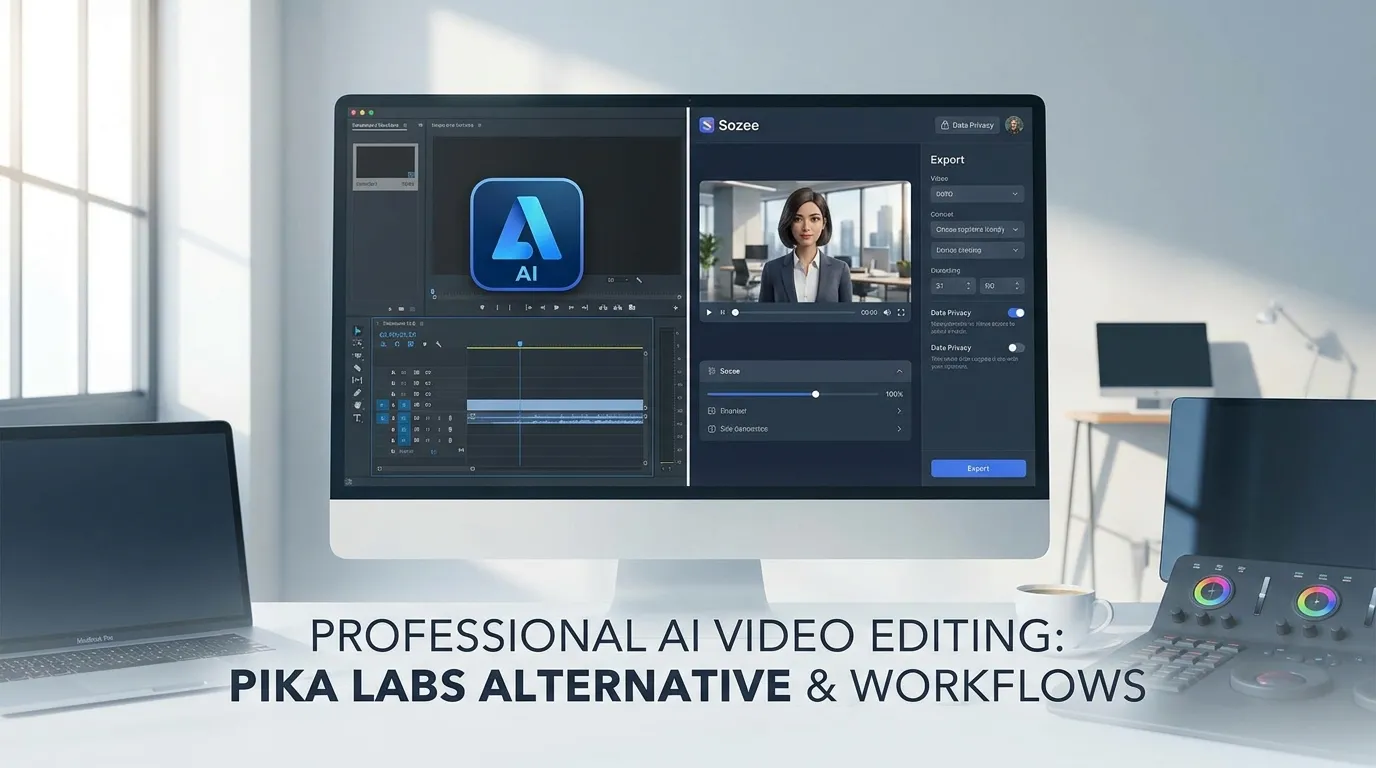Turn off the enabled blue Data Privacy switch
Image resolution: width=1376 pixels, height=768 pixels.
pos(1016,313)
